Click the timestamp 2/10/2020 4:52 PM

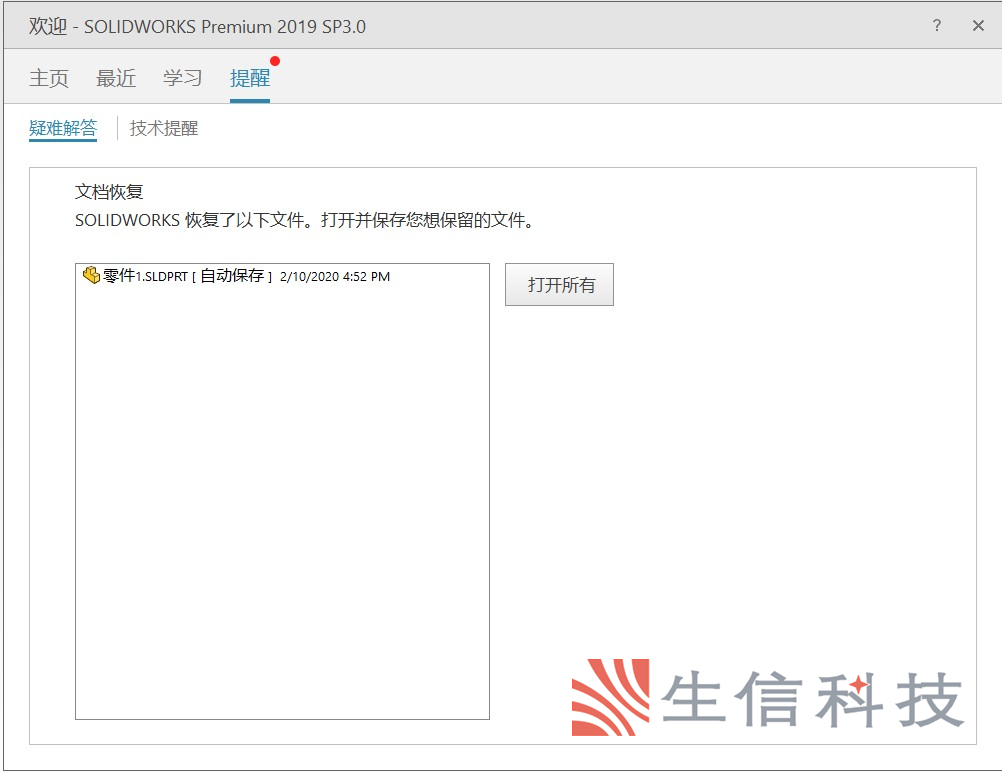pos(334,276)
